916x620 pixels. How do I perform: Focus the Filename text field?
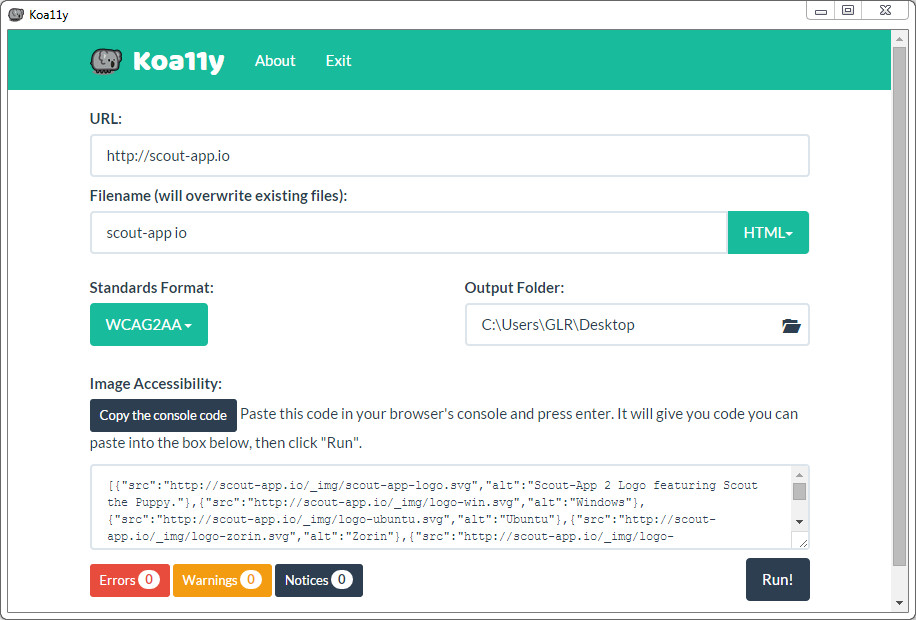(x=409, y=233)
